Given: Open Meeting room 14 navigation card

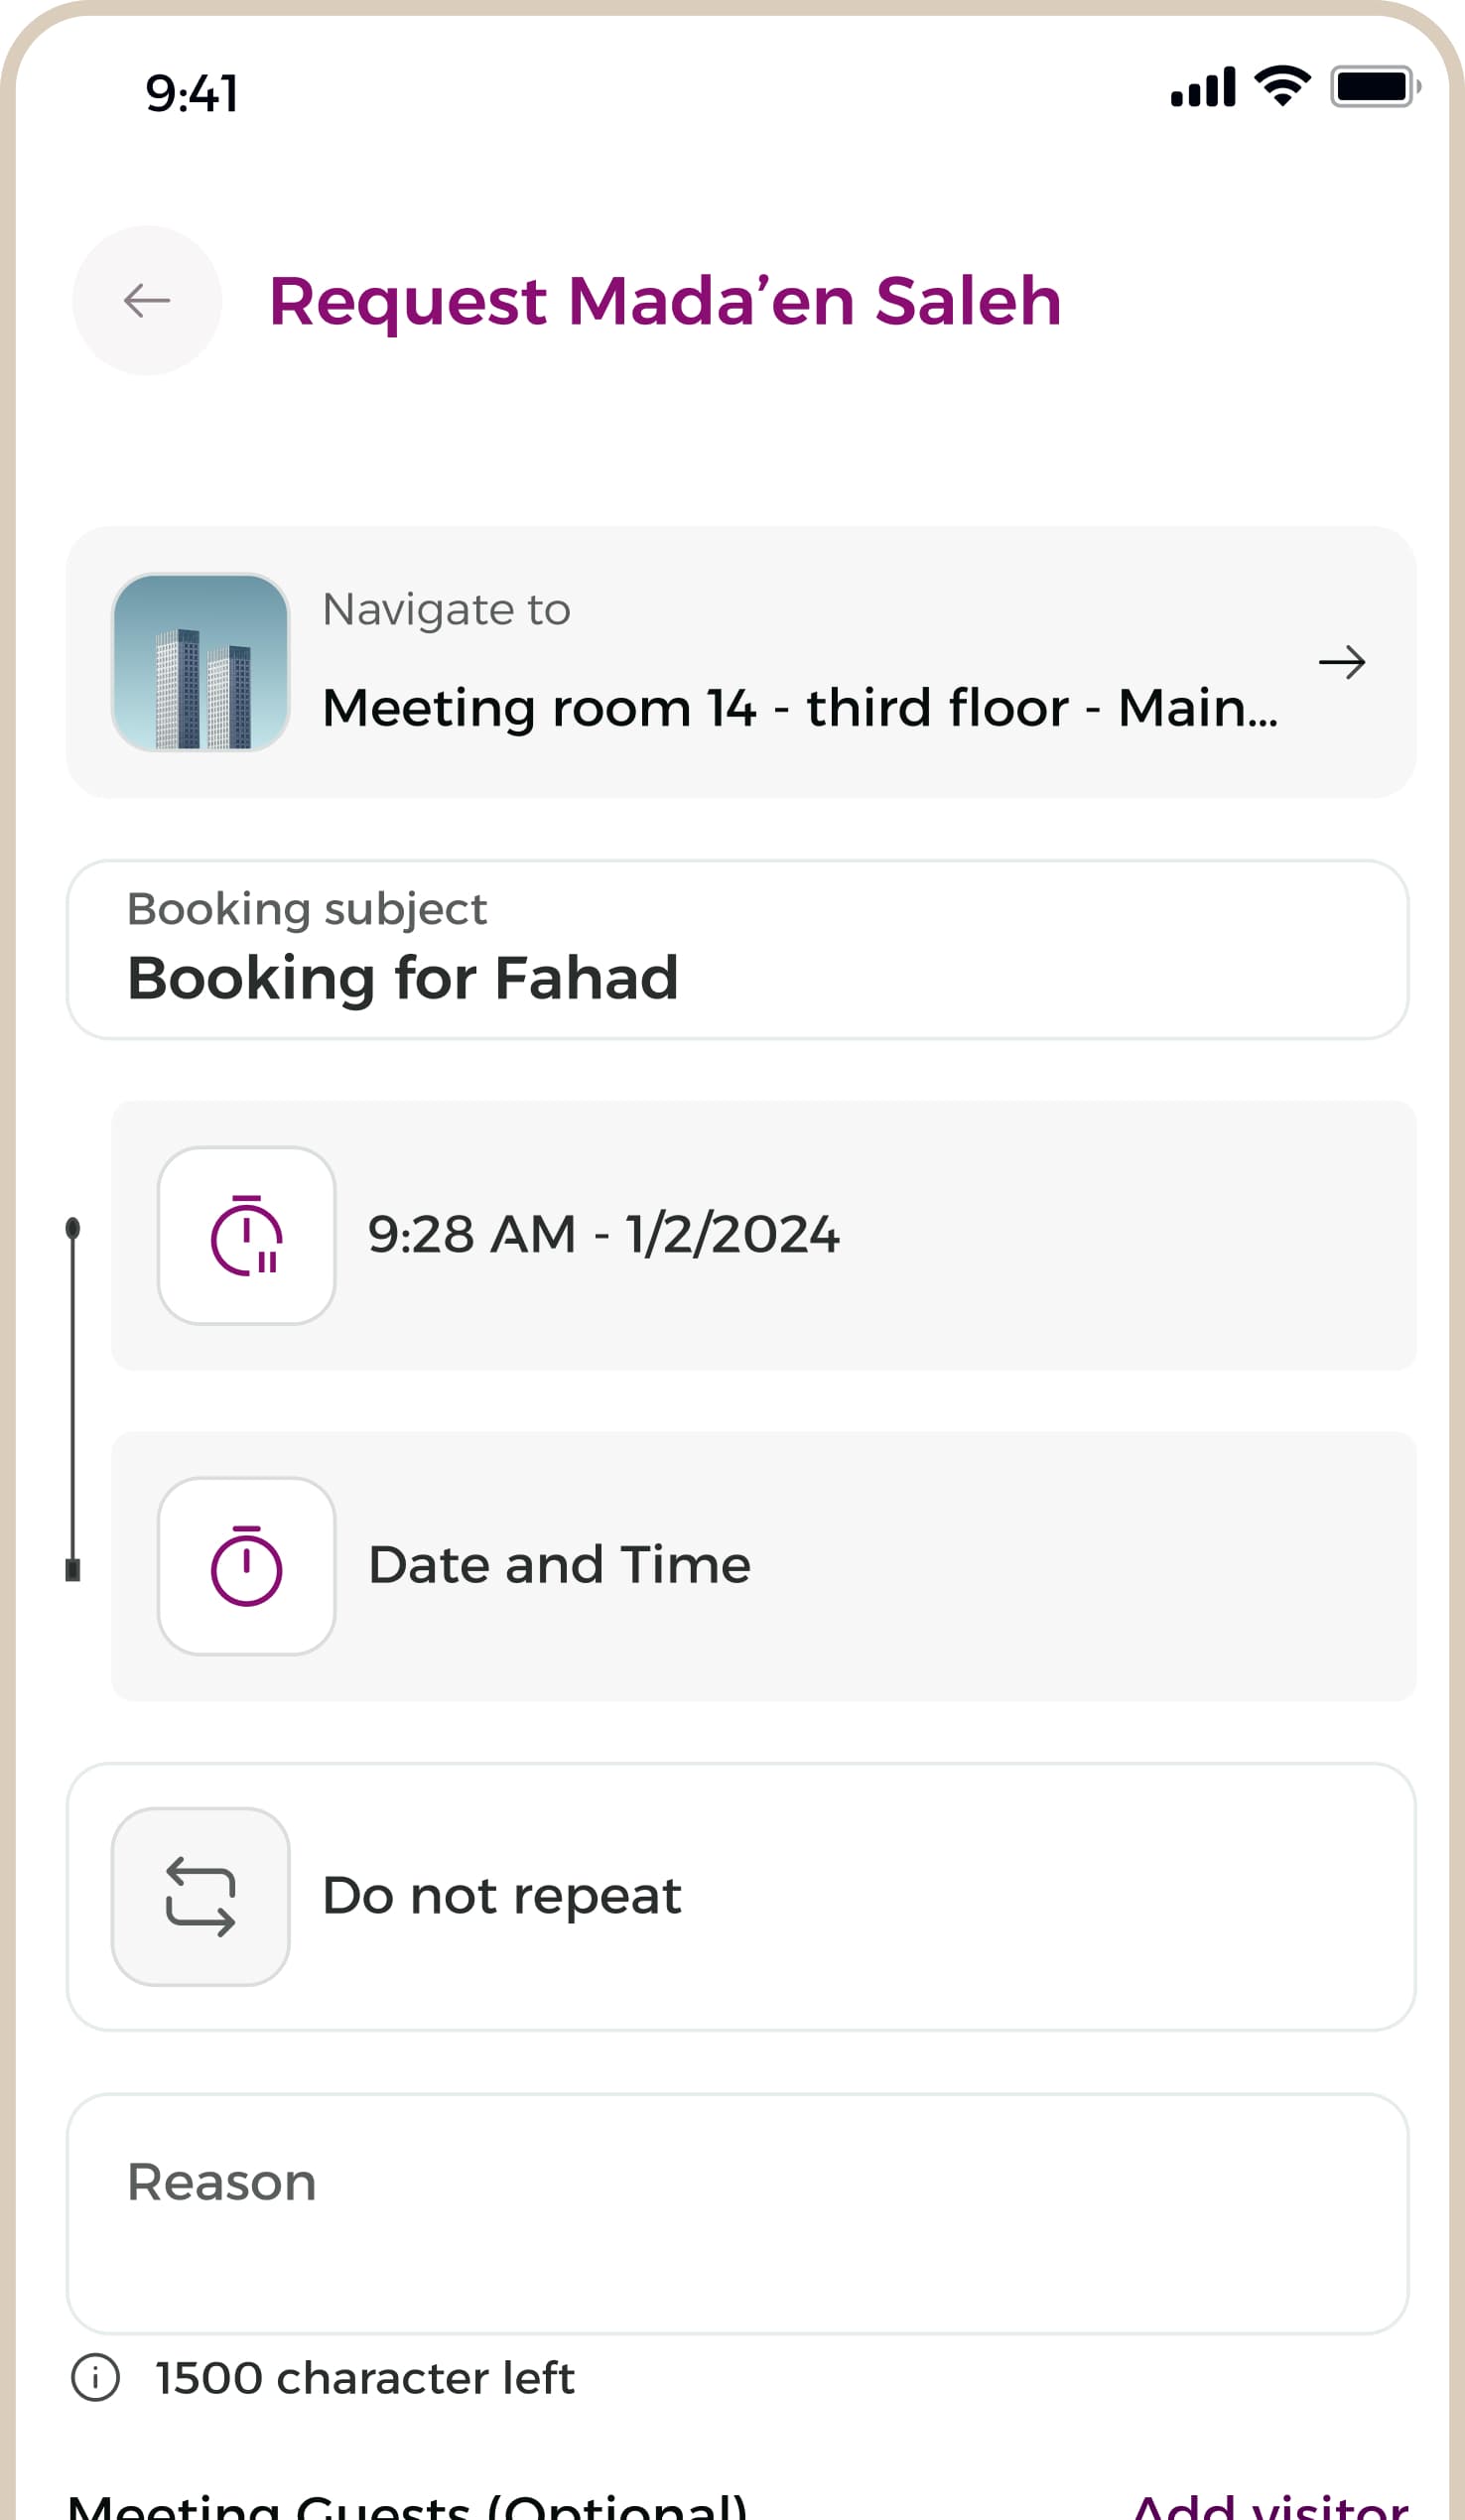Looking at the screenshot, I should click(741, 662).
